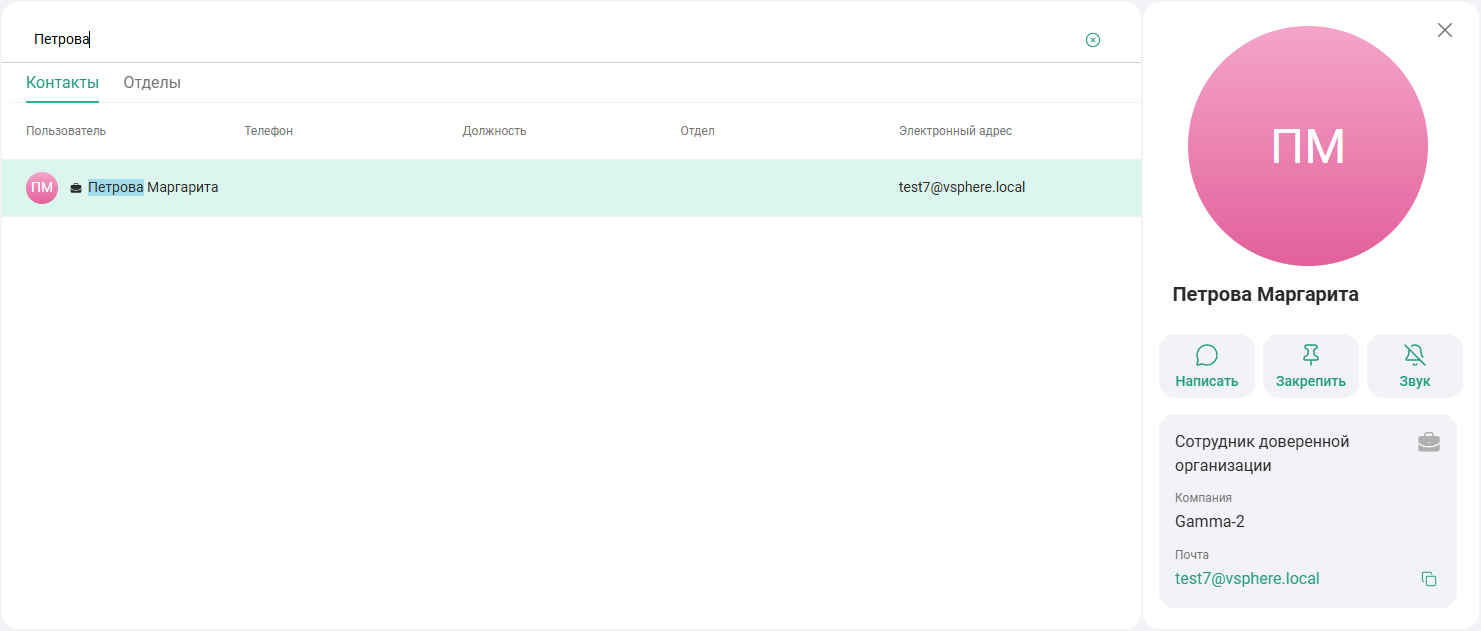Viewport: 1481px width, 631px height.
Task: Switch to the Контакты tab
Action: tap(62, 83)
